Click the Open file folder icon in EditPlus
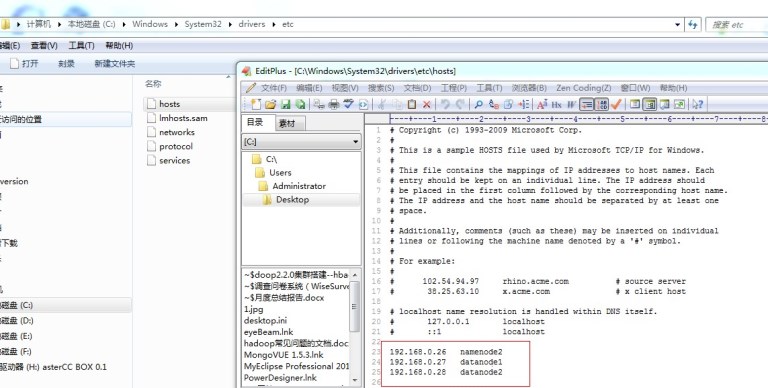768x388 pixels. click(270, 104)
